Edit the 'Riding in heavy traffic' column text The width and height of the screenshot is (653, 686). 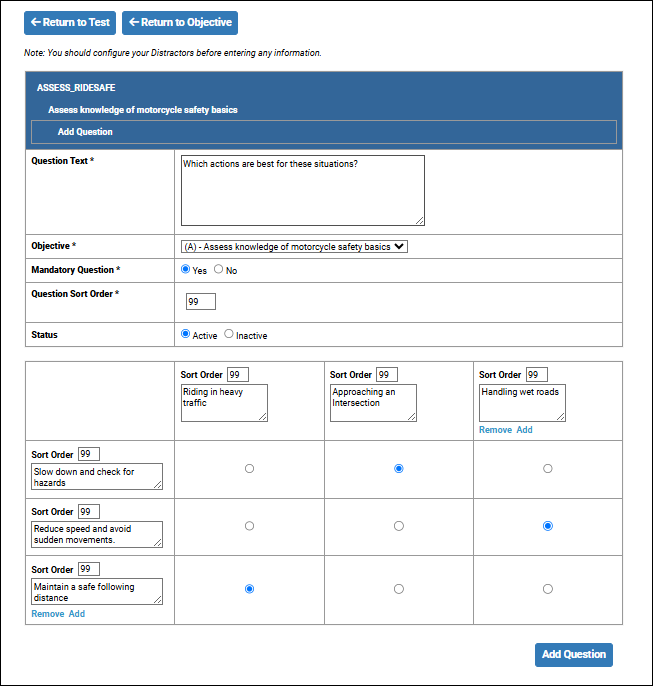(x=224, y=402)
